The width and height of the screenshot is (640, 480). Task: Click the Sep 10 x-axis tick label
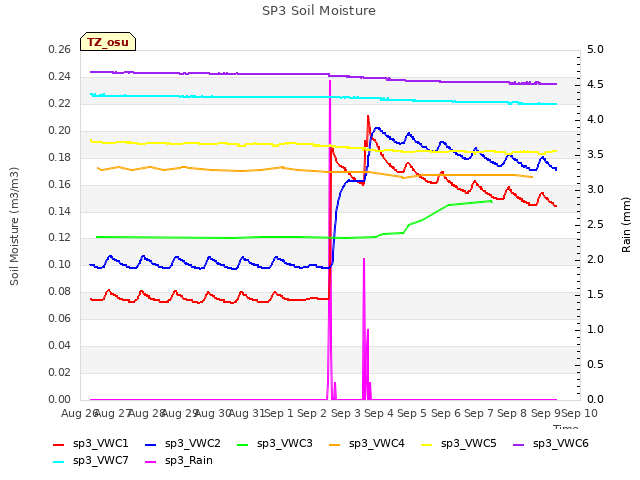pyautogui.click(x=580, y=413)
